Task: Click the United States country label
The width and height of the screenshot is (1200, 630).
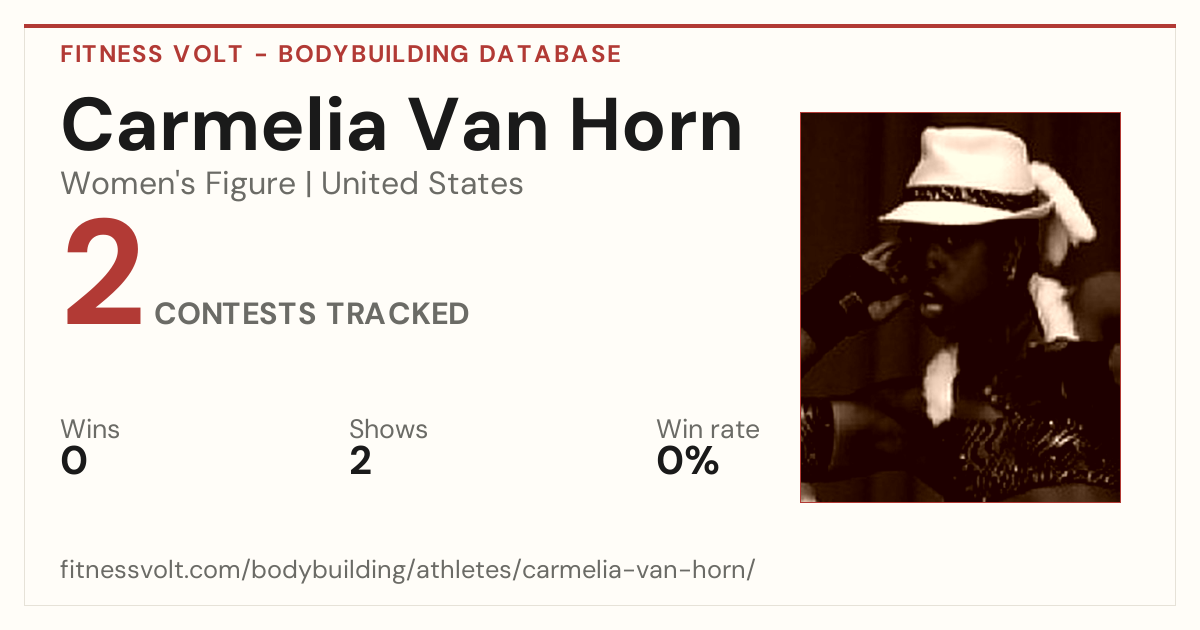Action: tap(422, 184)
